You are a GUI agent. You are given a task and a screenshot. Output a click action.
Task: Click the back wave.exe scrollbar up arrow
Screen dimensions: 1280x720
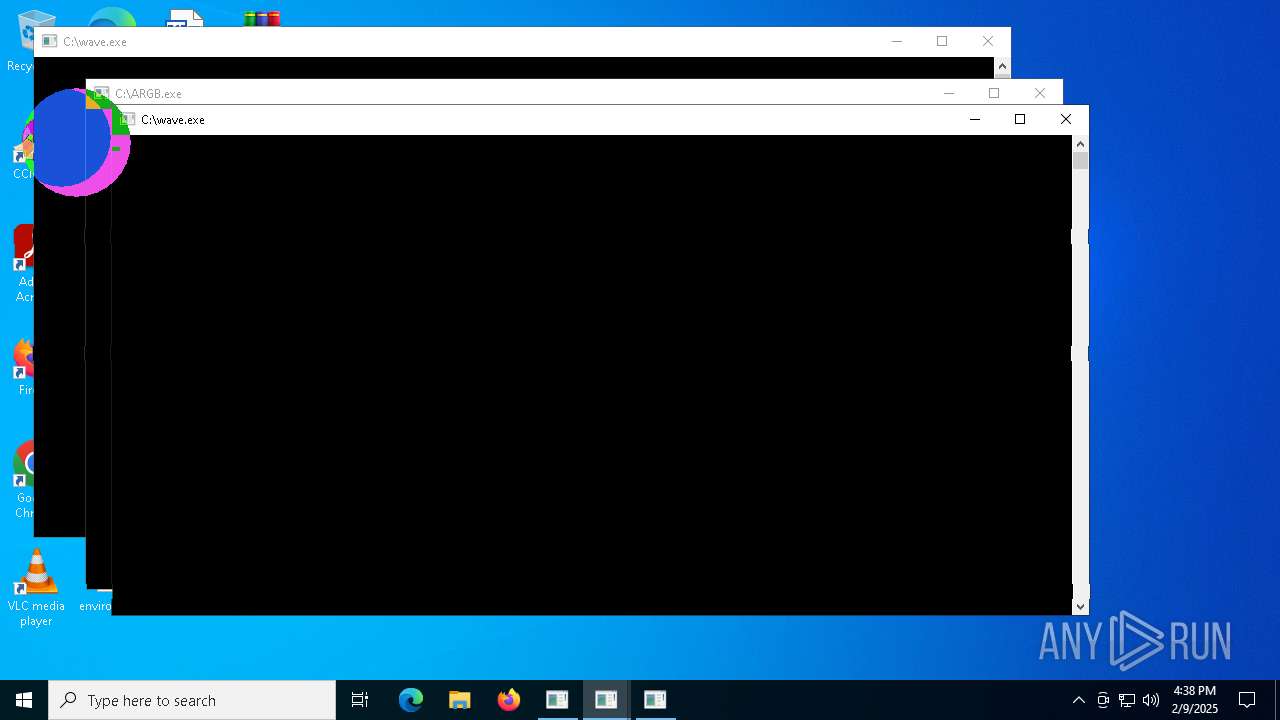pyautogui.click(x=1002, y=66)
